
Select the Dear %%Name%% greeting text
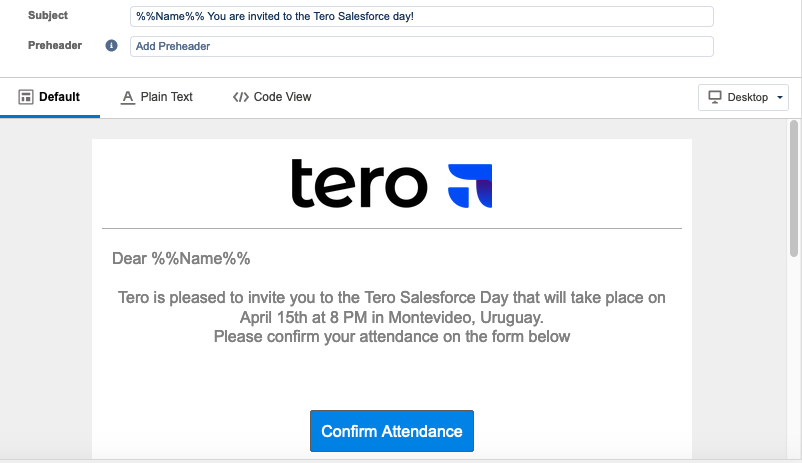click(181, 259)
